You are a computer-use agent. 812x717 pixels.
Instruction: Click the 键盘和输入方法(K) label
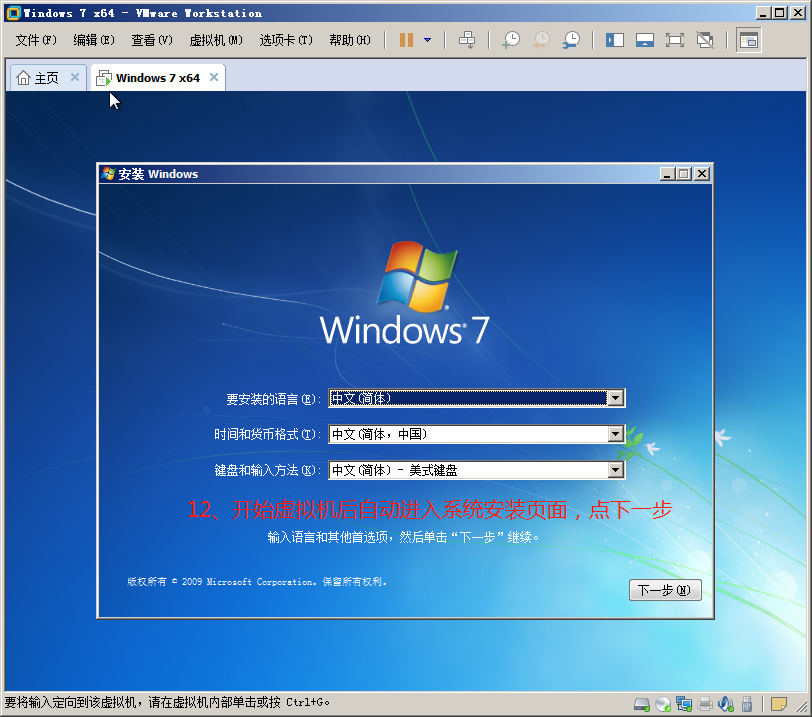[268, 470]
